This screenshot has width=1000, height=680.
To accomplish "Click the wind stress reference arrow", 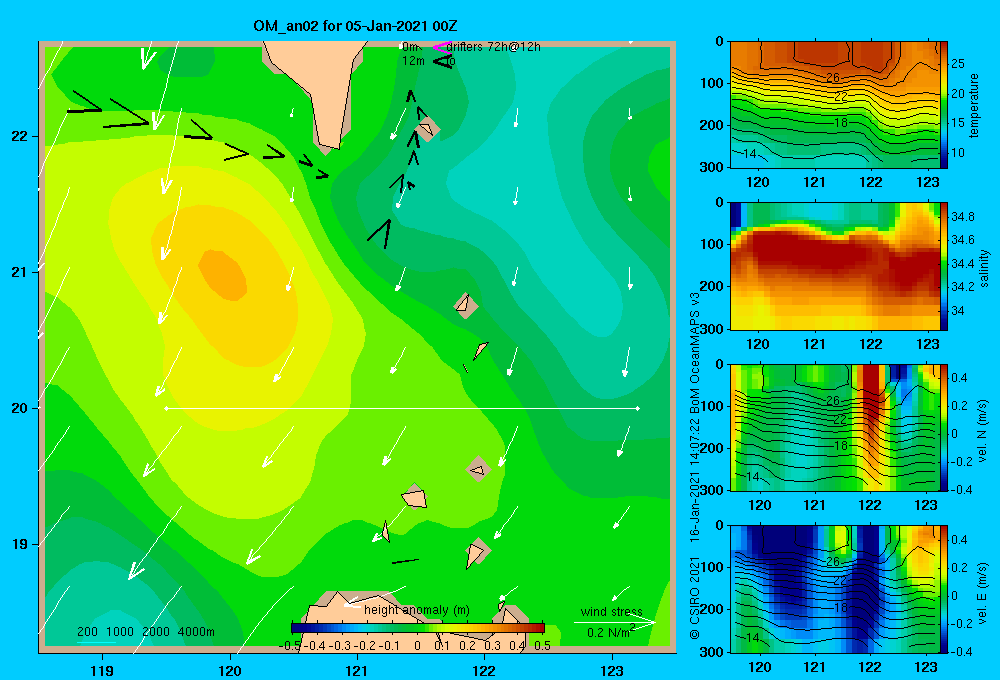I will click(614, 622).
